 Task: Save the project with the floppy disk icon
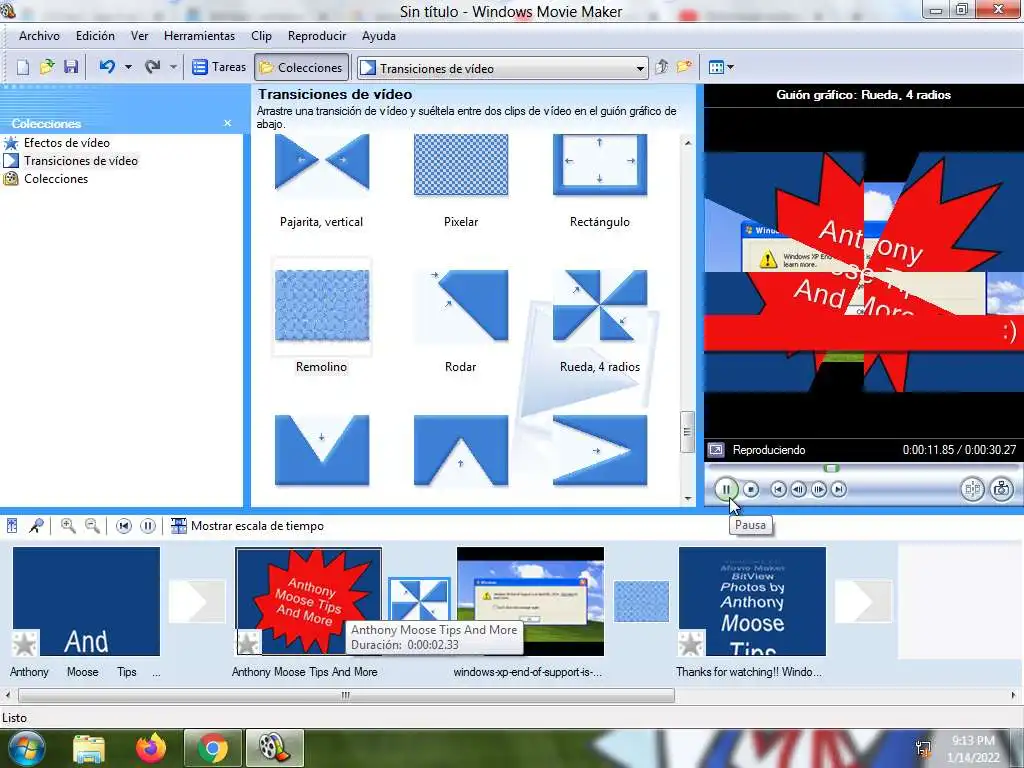pos(71,67)
